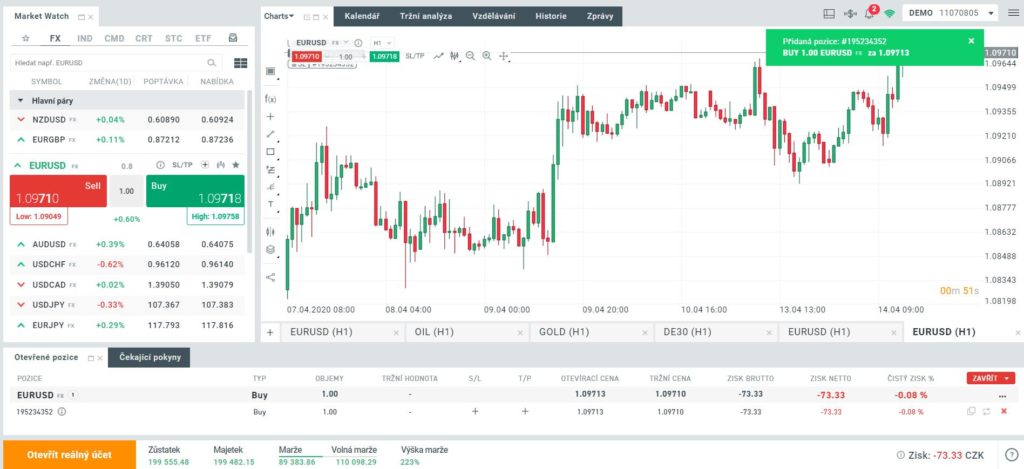Viewport: 1024px width, 469px height.
Task: Open the favorites star tab in Market Watch
Action: point(25,39)
